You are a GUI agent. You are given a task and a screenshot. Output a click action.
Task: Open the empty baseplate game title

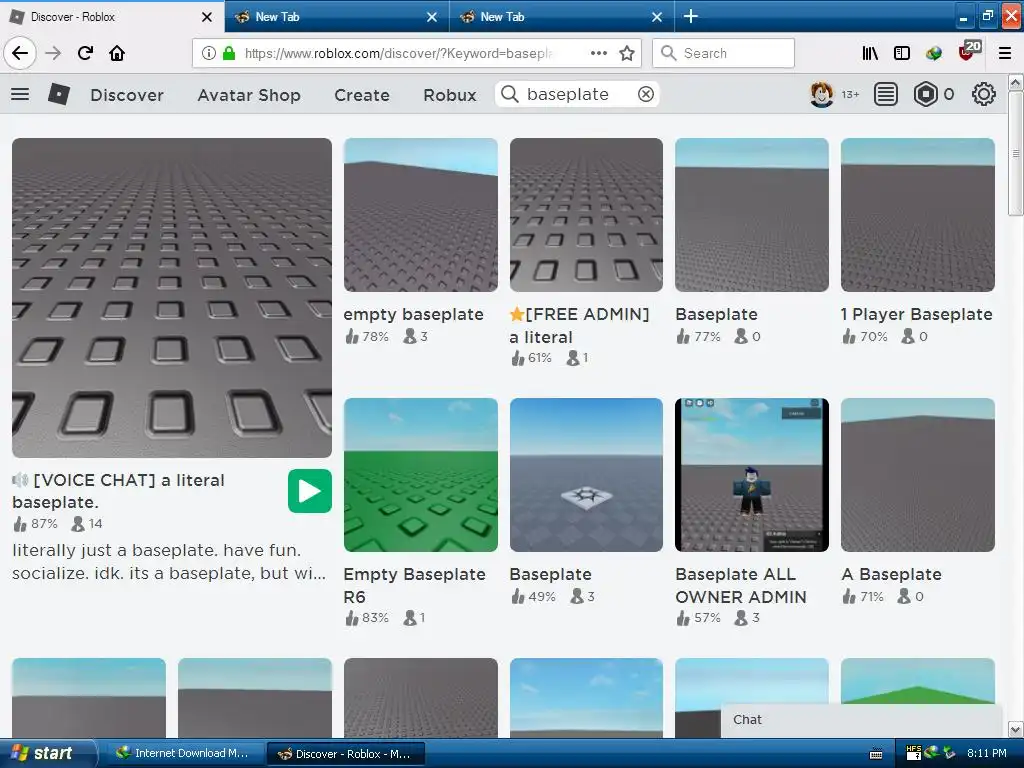(x=413, y=314)
